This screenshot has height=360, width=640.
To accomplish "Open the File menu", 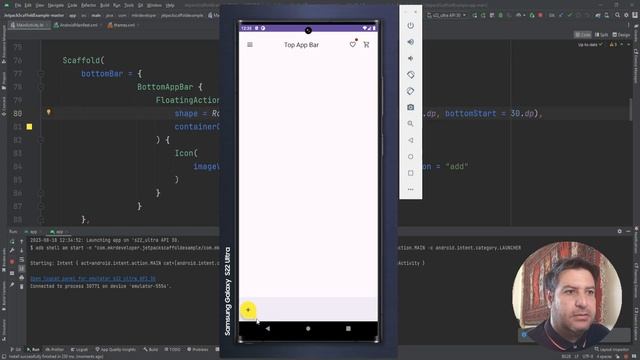I will (18, 5).
